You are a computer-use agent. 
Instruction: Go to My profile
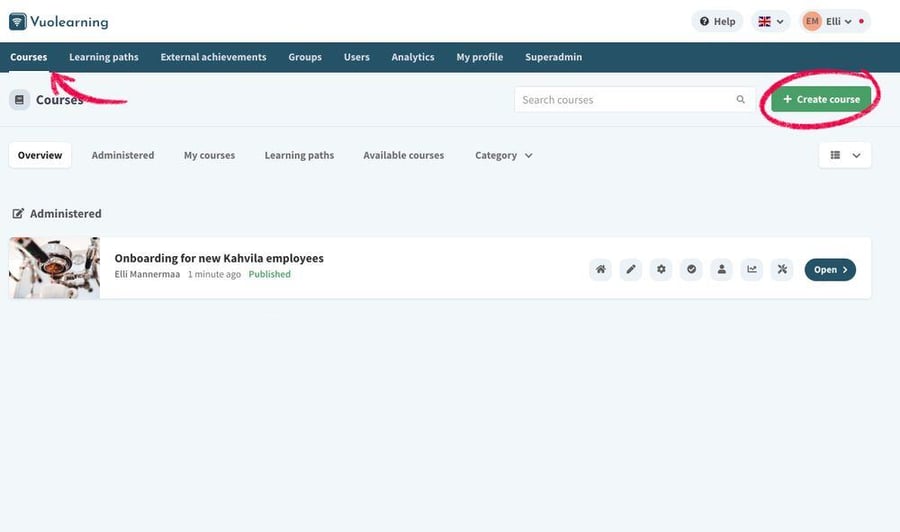click(x=480, y=57)
